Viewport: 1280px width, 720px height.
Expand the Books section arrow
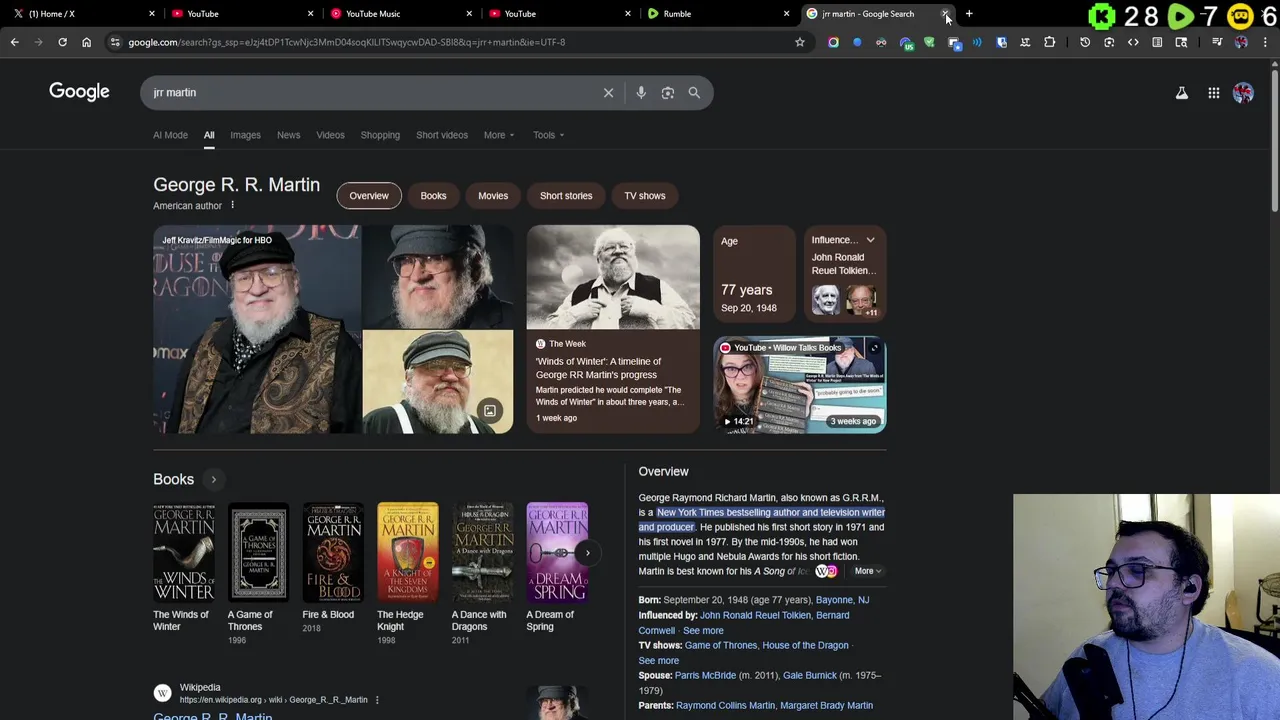(x=213, y=480)
